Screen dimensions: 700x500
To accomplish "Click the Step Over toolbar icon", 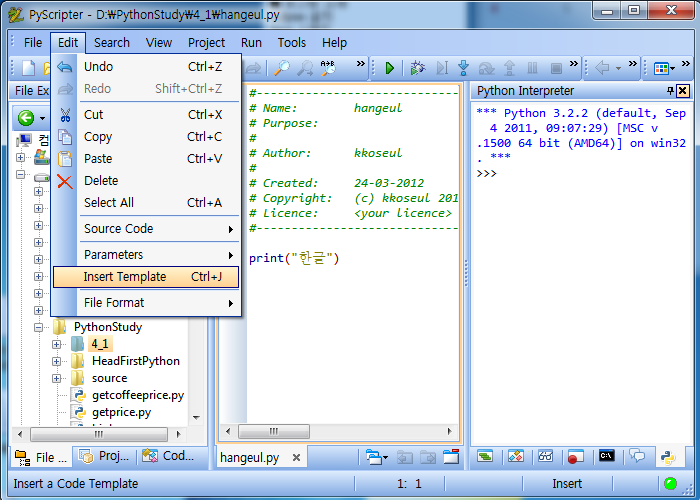I will pyautogui.click(x=487, y=68).
